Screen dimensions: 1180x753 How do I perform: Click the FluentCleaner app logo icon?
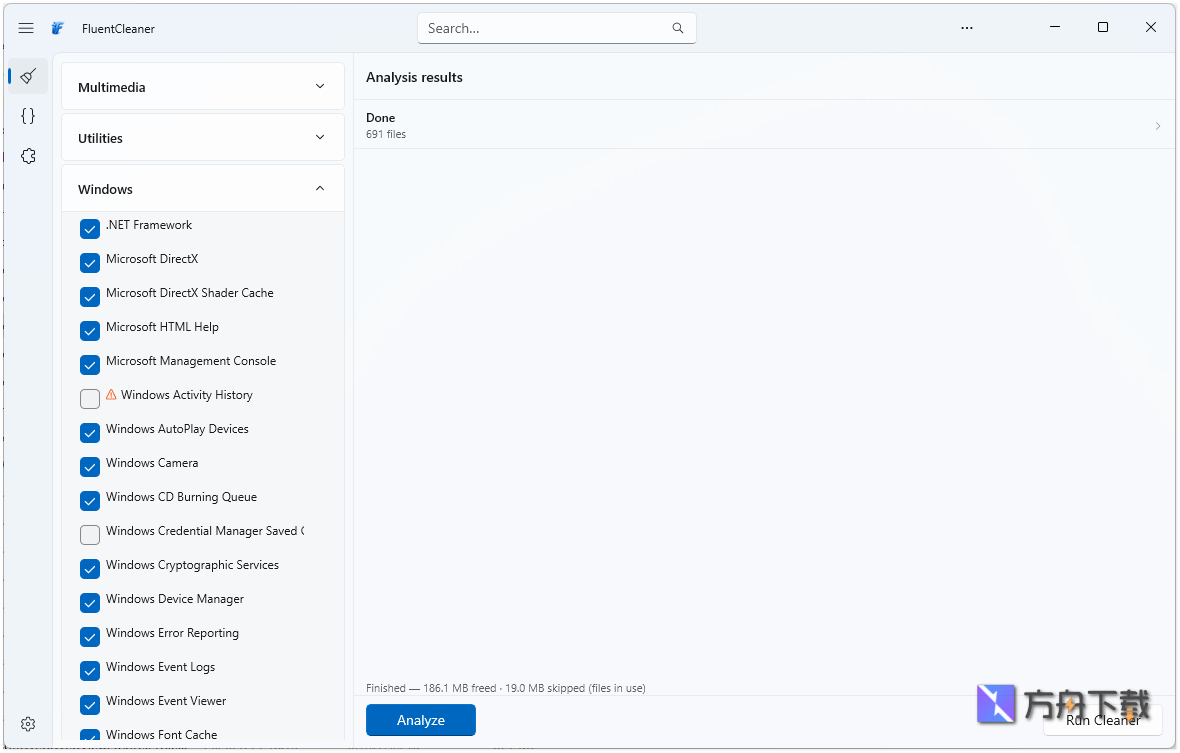(58, 29)
